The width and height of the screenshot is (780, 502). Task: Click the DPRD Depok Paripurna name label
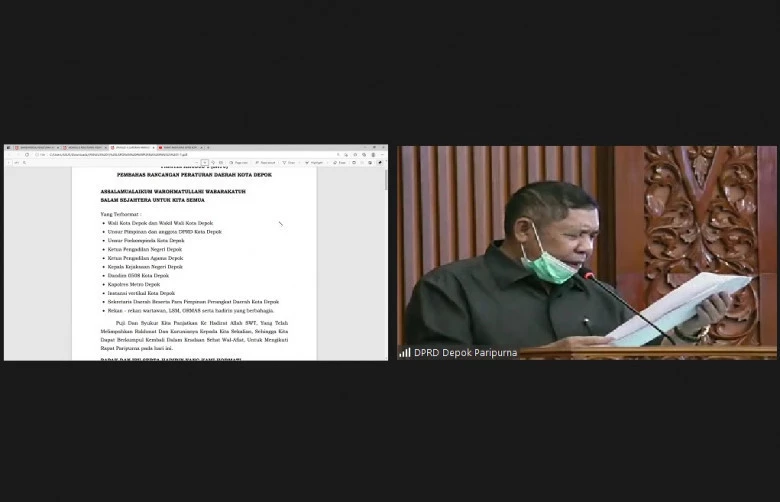466,353
